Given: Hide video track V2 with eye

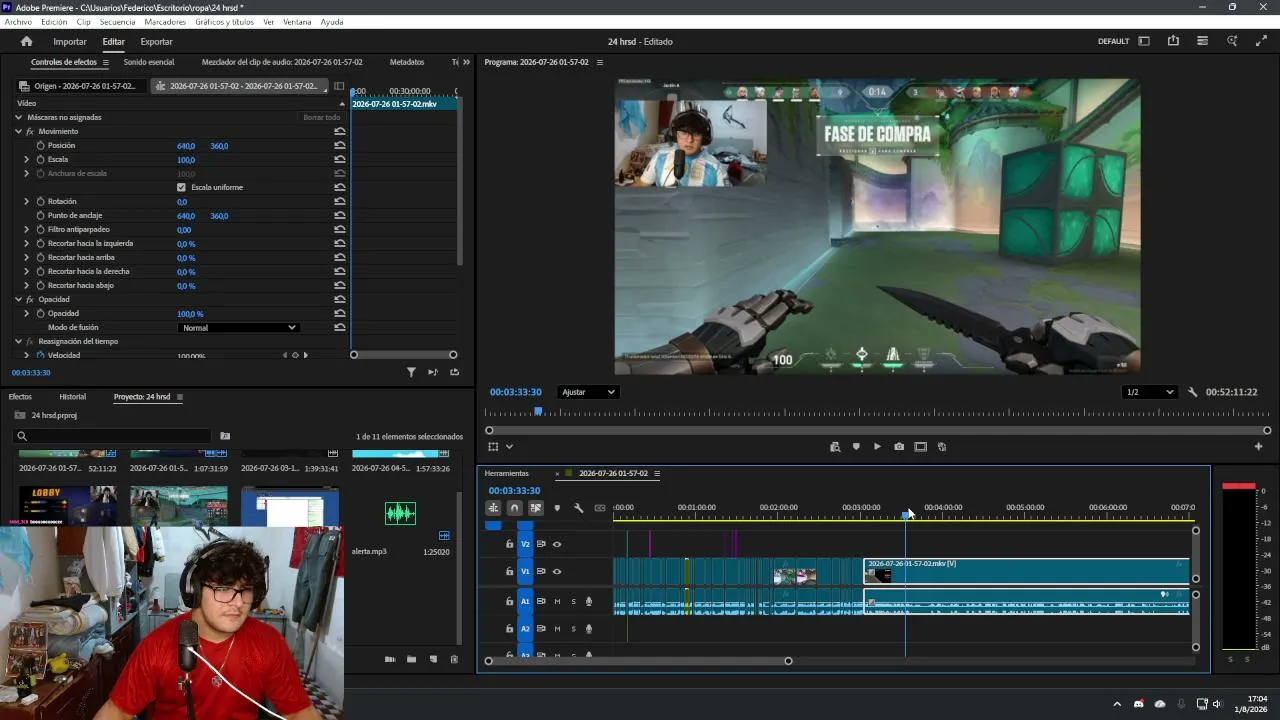Looking at the screenshot, I should pyautogui.click(x=557, y=544).
